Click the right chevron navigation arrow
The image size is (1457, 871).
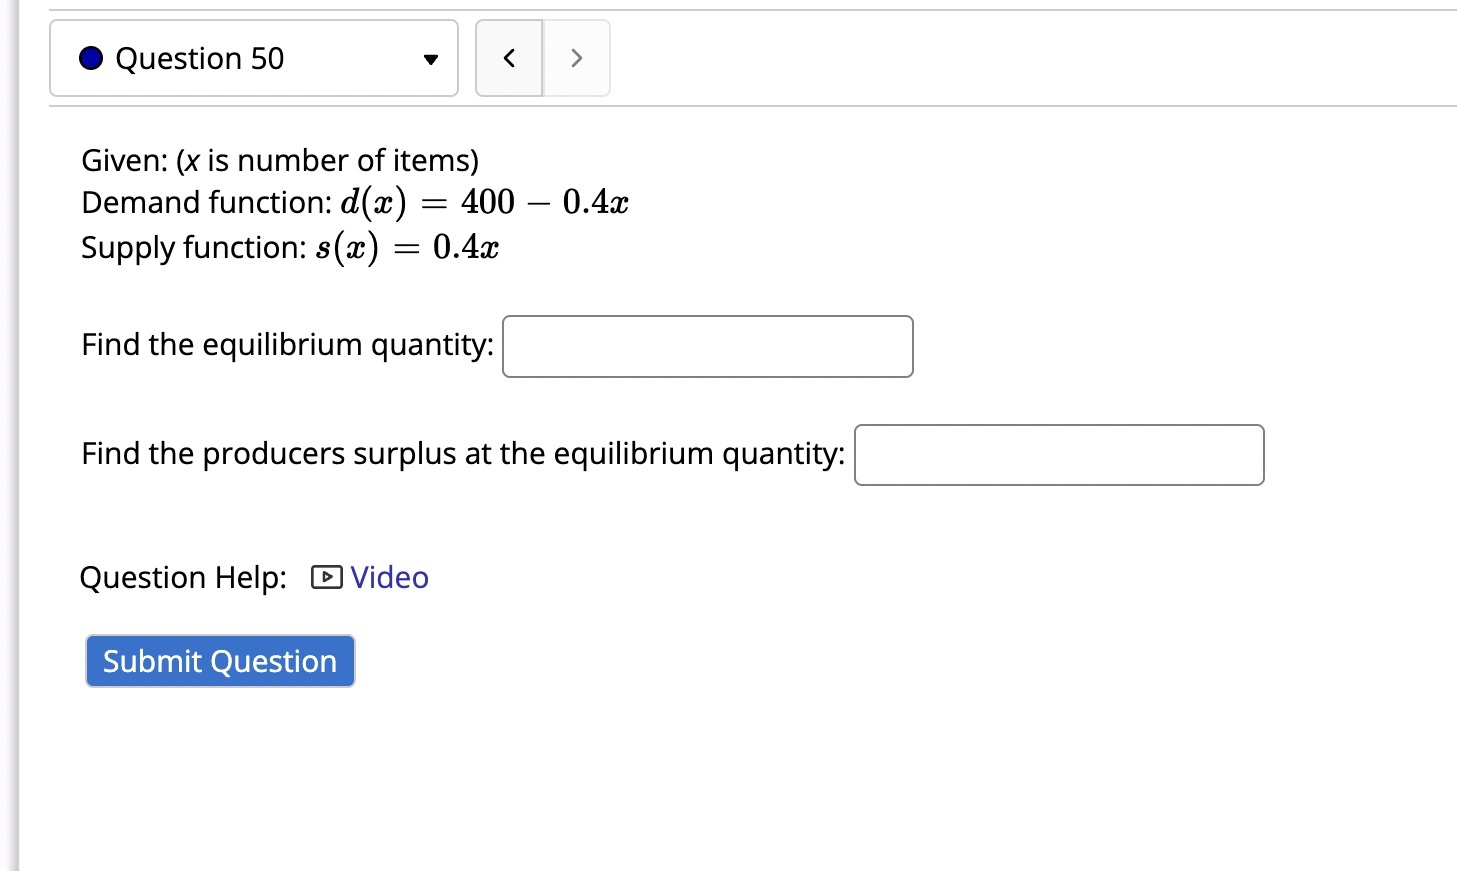coord(576,58)
